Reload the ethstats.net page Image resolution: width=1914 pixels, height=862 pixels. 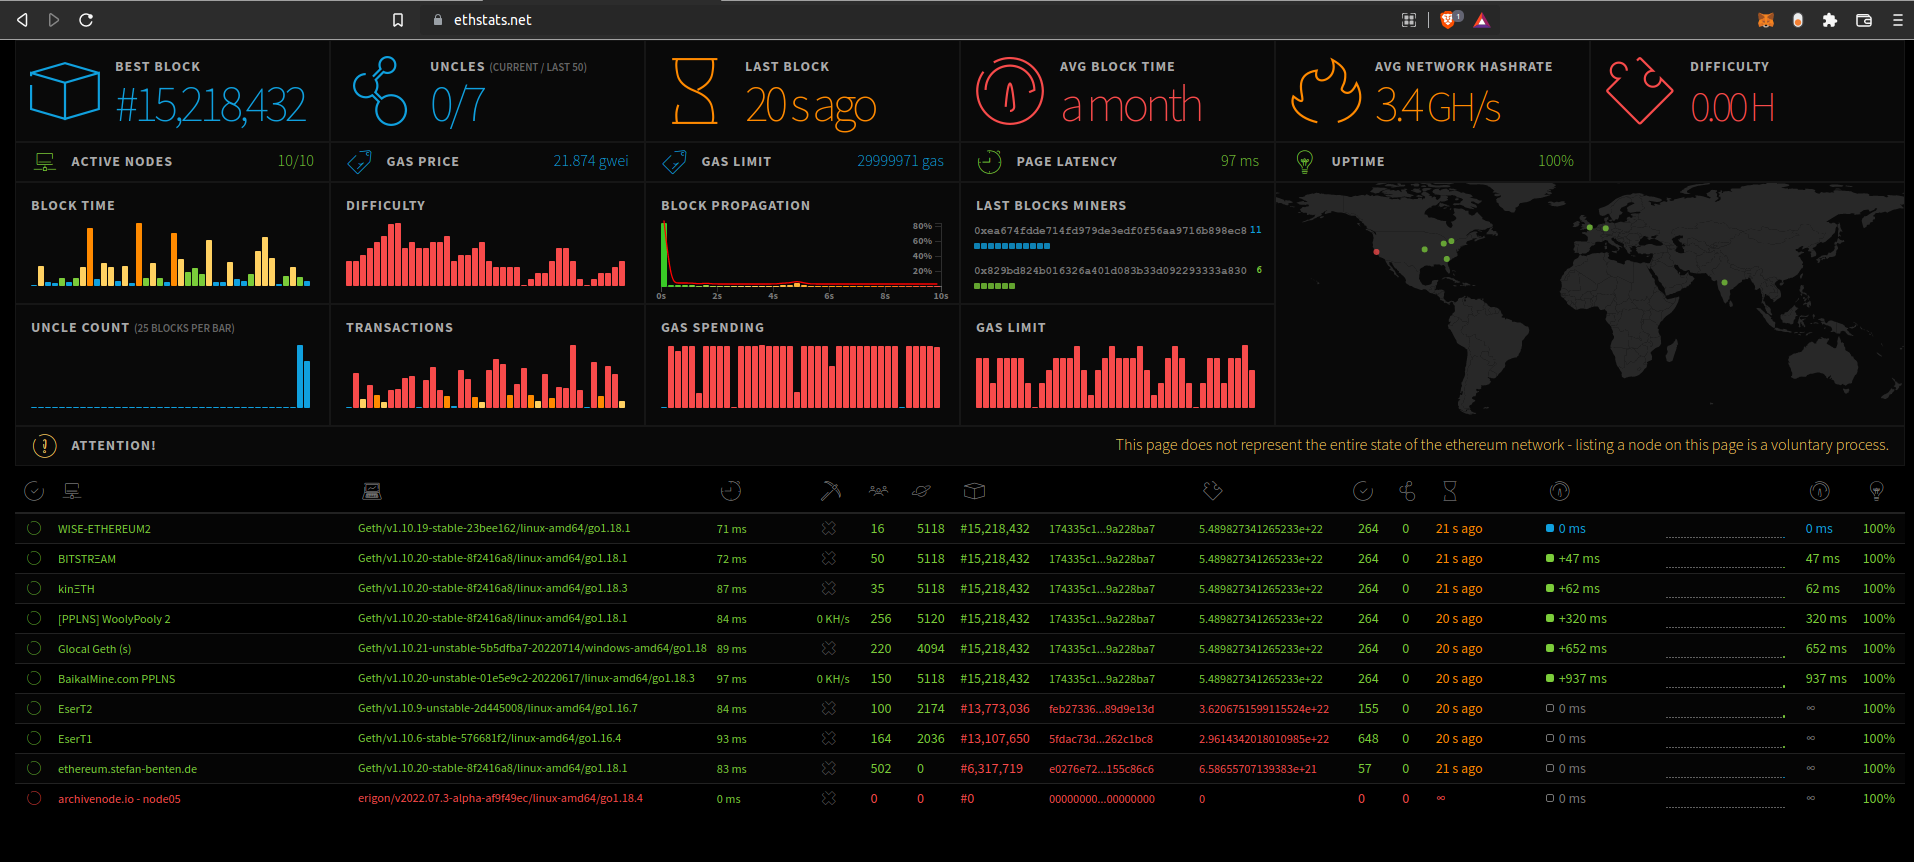pyautogui.click(x=86, y=20)
